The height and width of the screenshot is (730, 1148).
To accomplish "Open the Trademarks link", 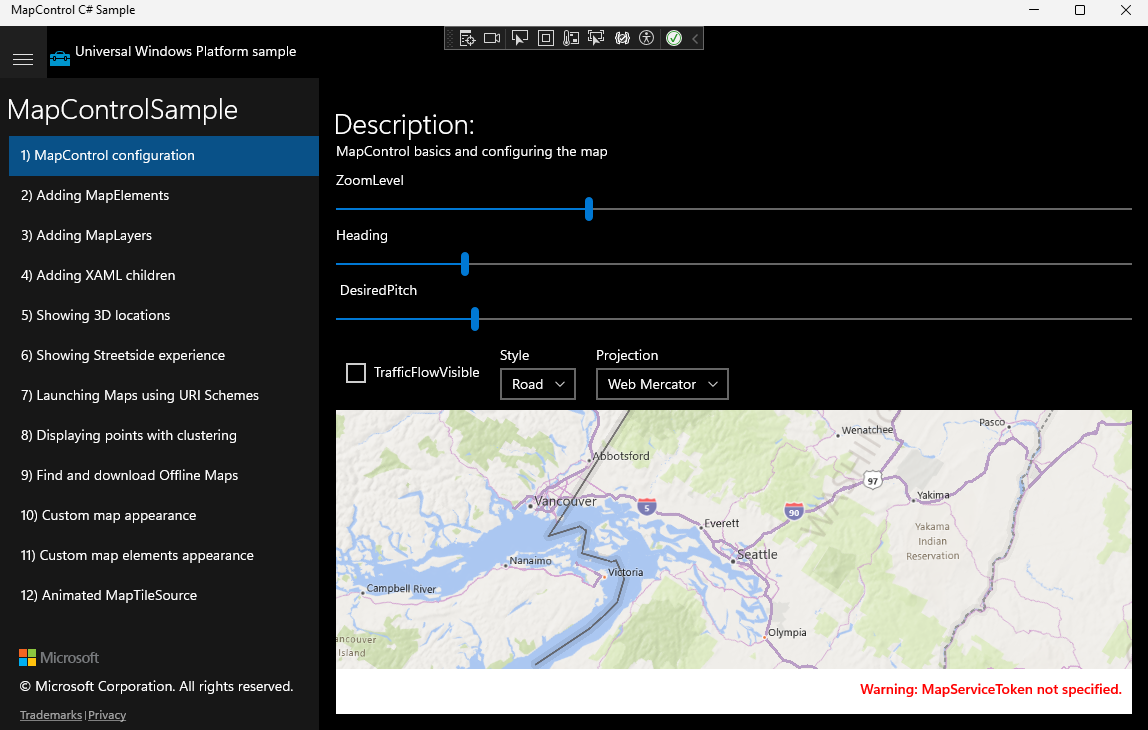I will [51, 715].
